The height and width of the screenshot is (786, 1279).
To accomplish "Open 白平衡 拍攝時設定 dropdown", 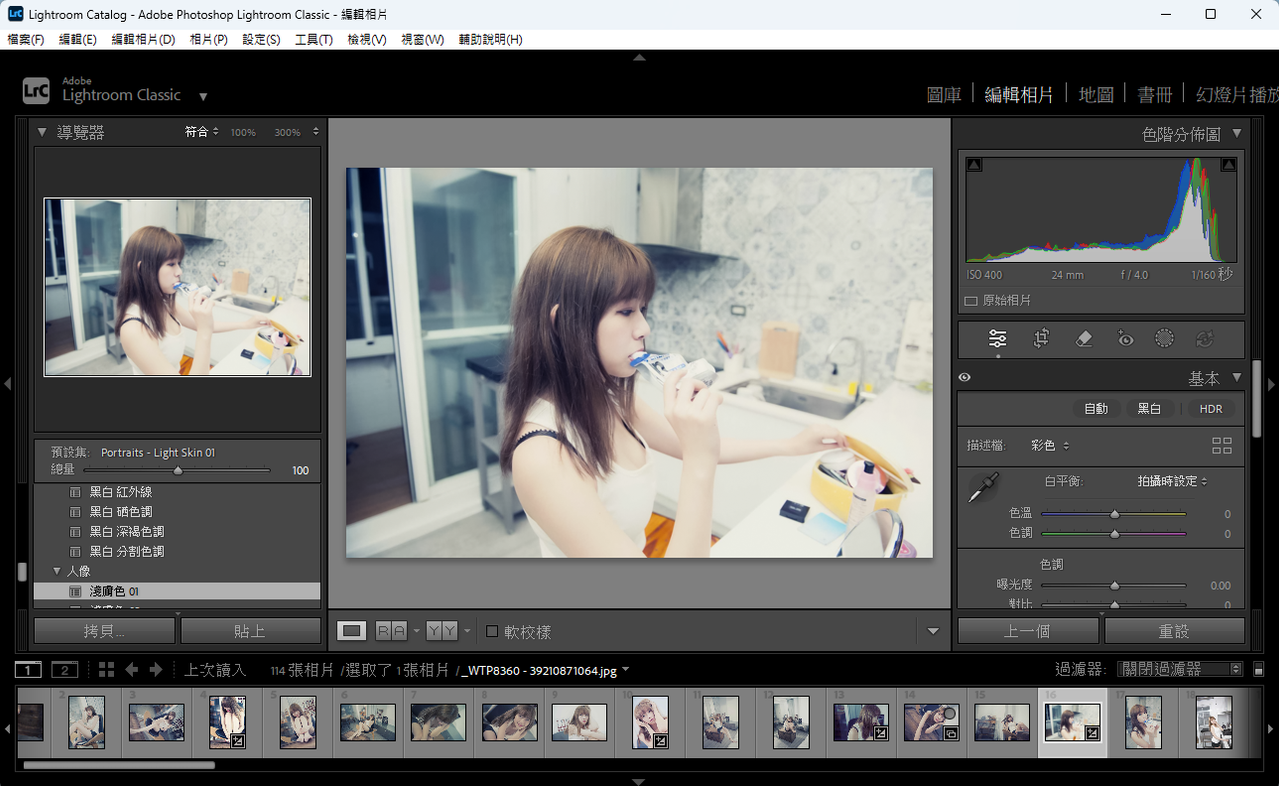I will point(1172,481).
